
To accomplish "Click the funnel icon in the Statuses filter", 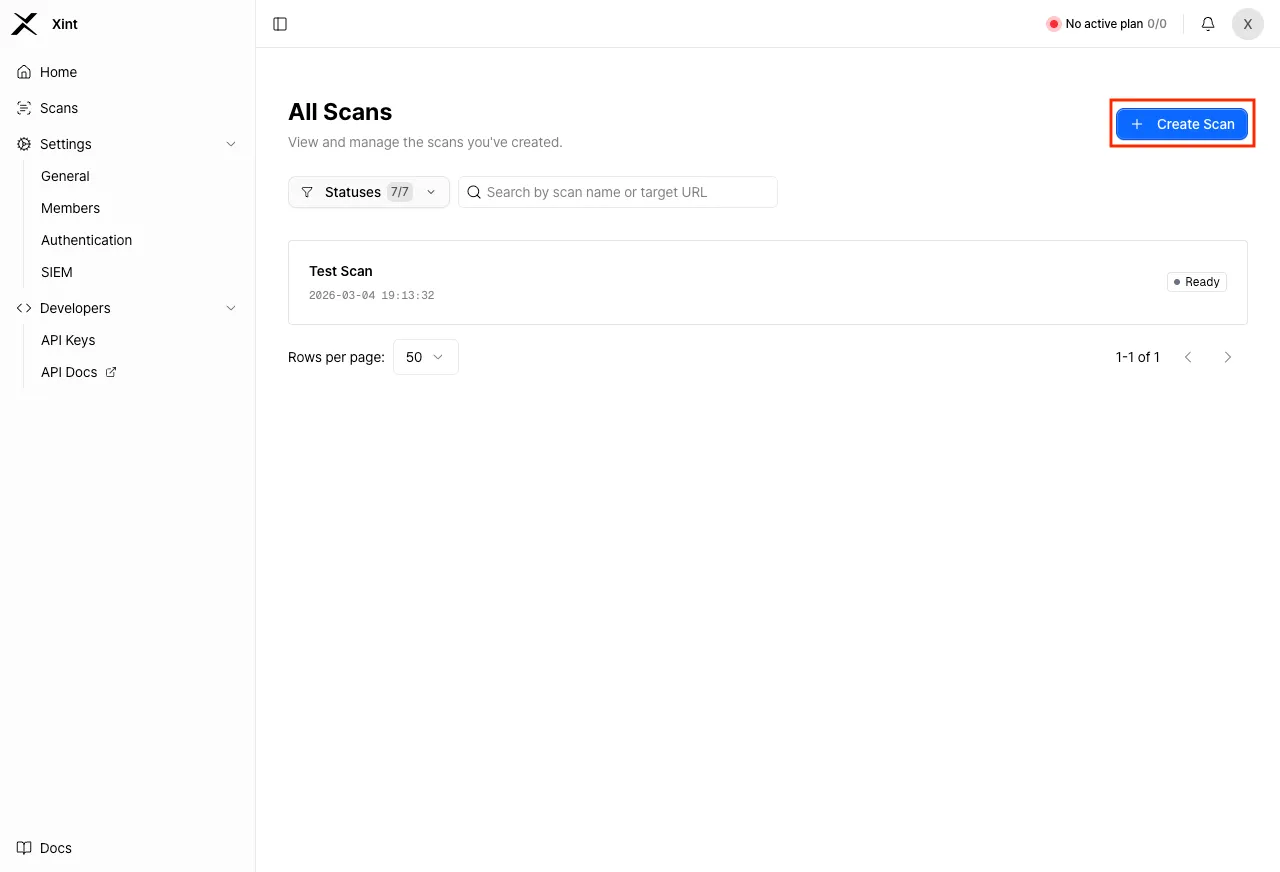I will point(307,191).
